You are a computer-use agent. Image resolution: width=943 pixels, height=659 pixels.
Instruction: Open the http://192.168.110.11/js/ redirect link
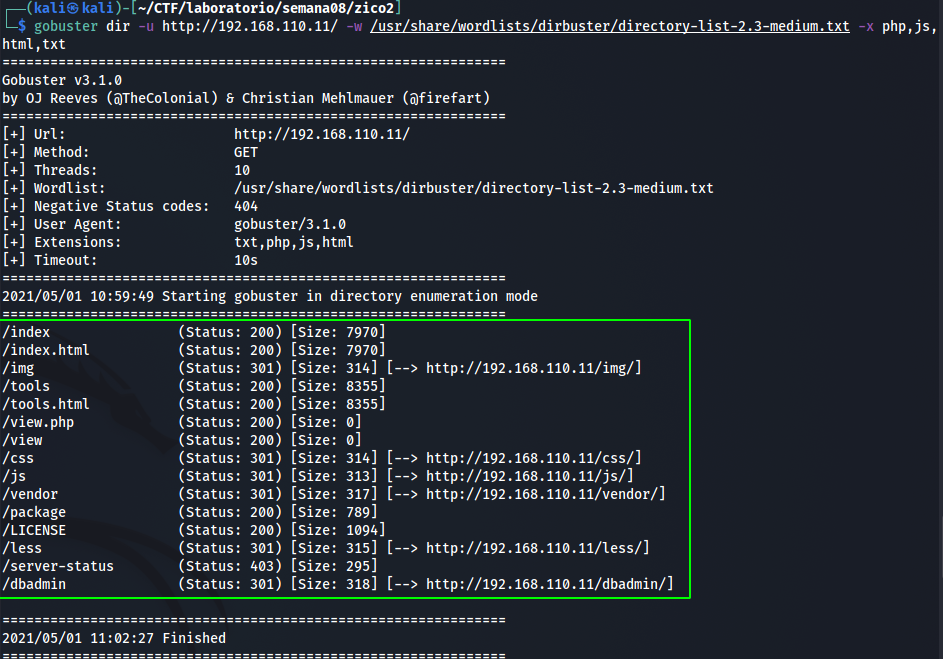(x=529, y=476)
